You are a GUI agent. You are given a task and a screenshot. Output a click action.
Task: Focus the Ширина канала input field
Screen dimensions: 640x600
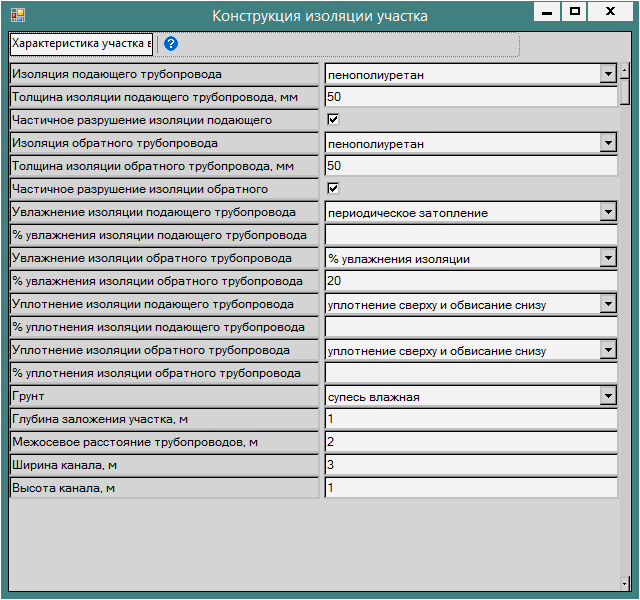click(x=470, y=466)
